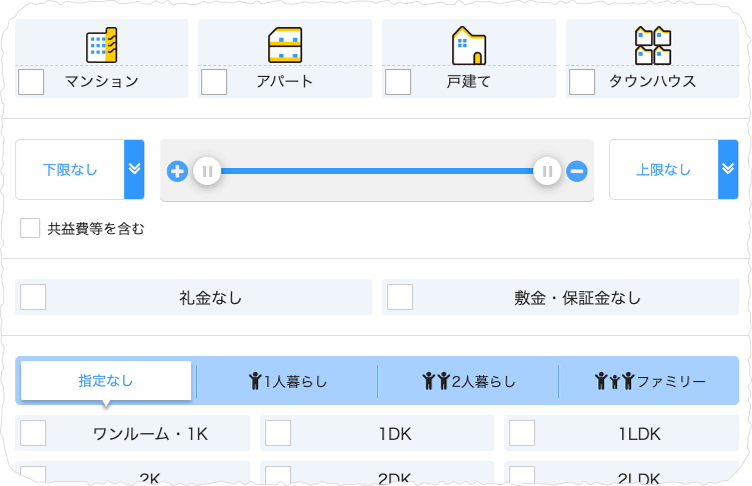Click the マンション building icon

coord(102,45)
